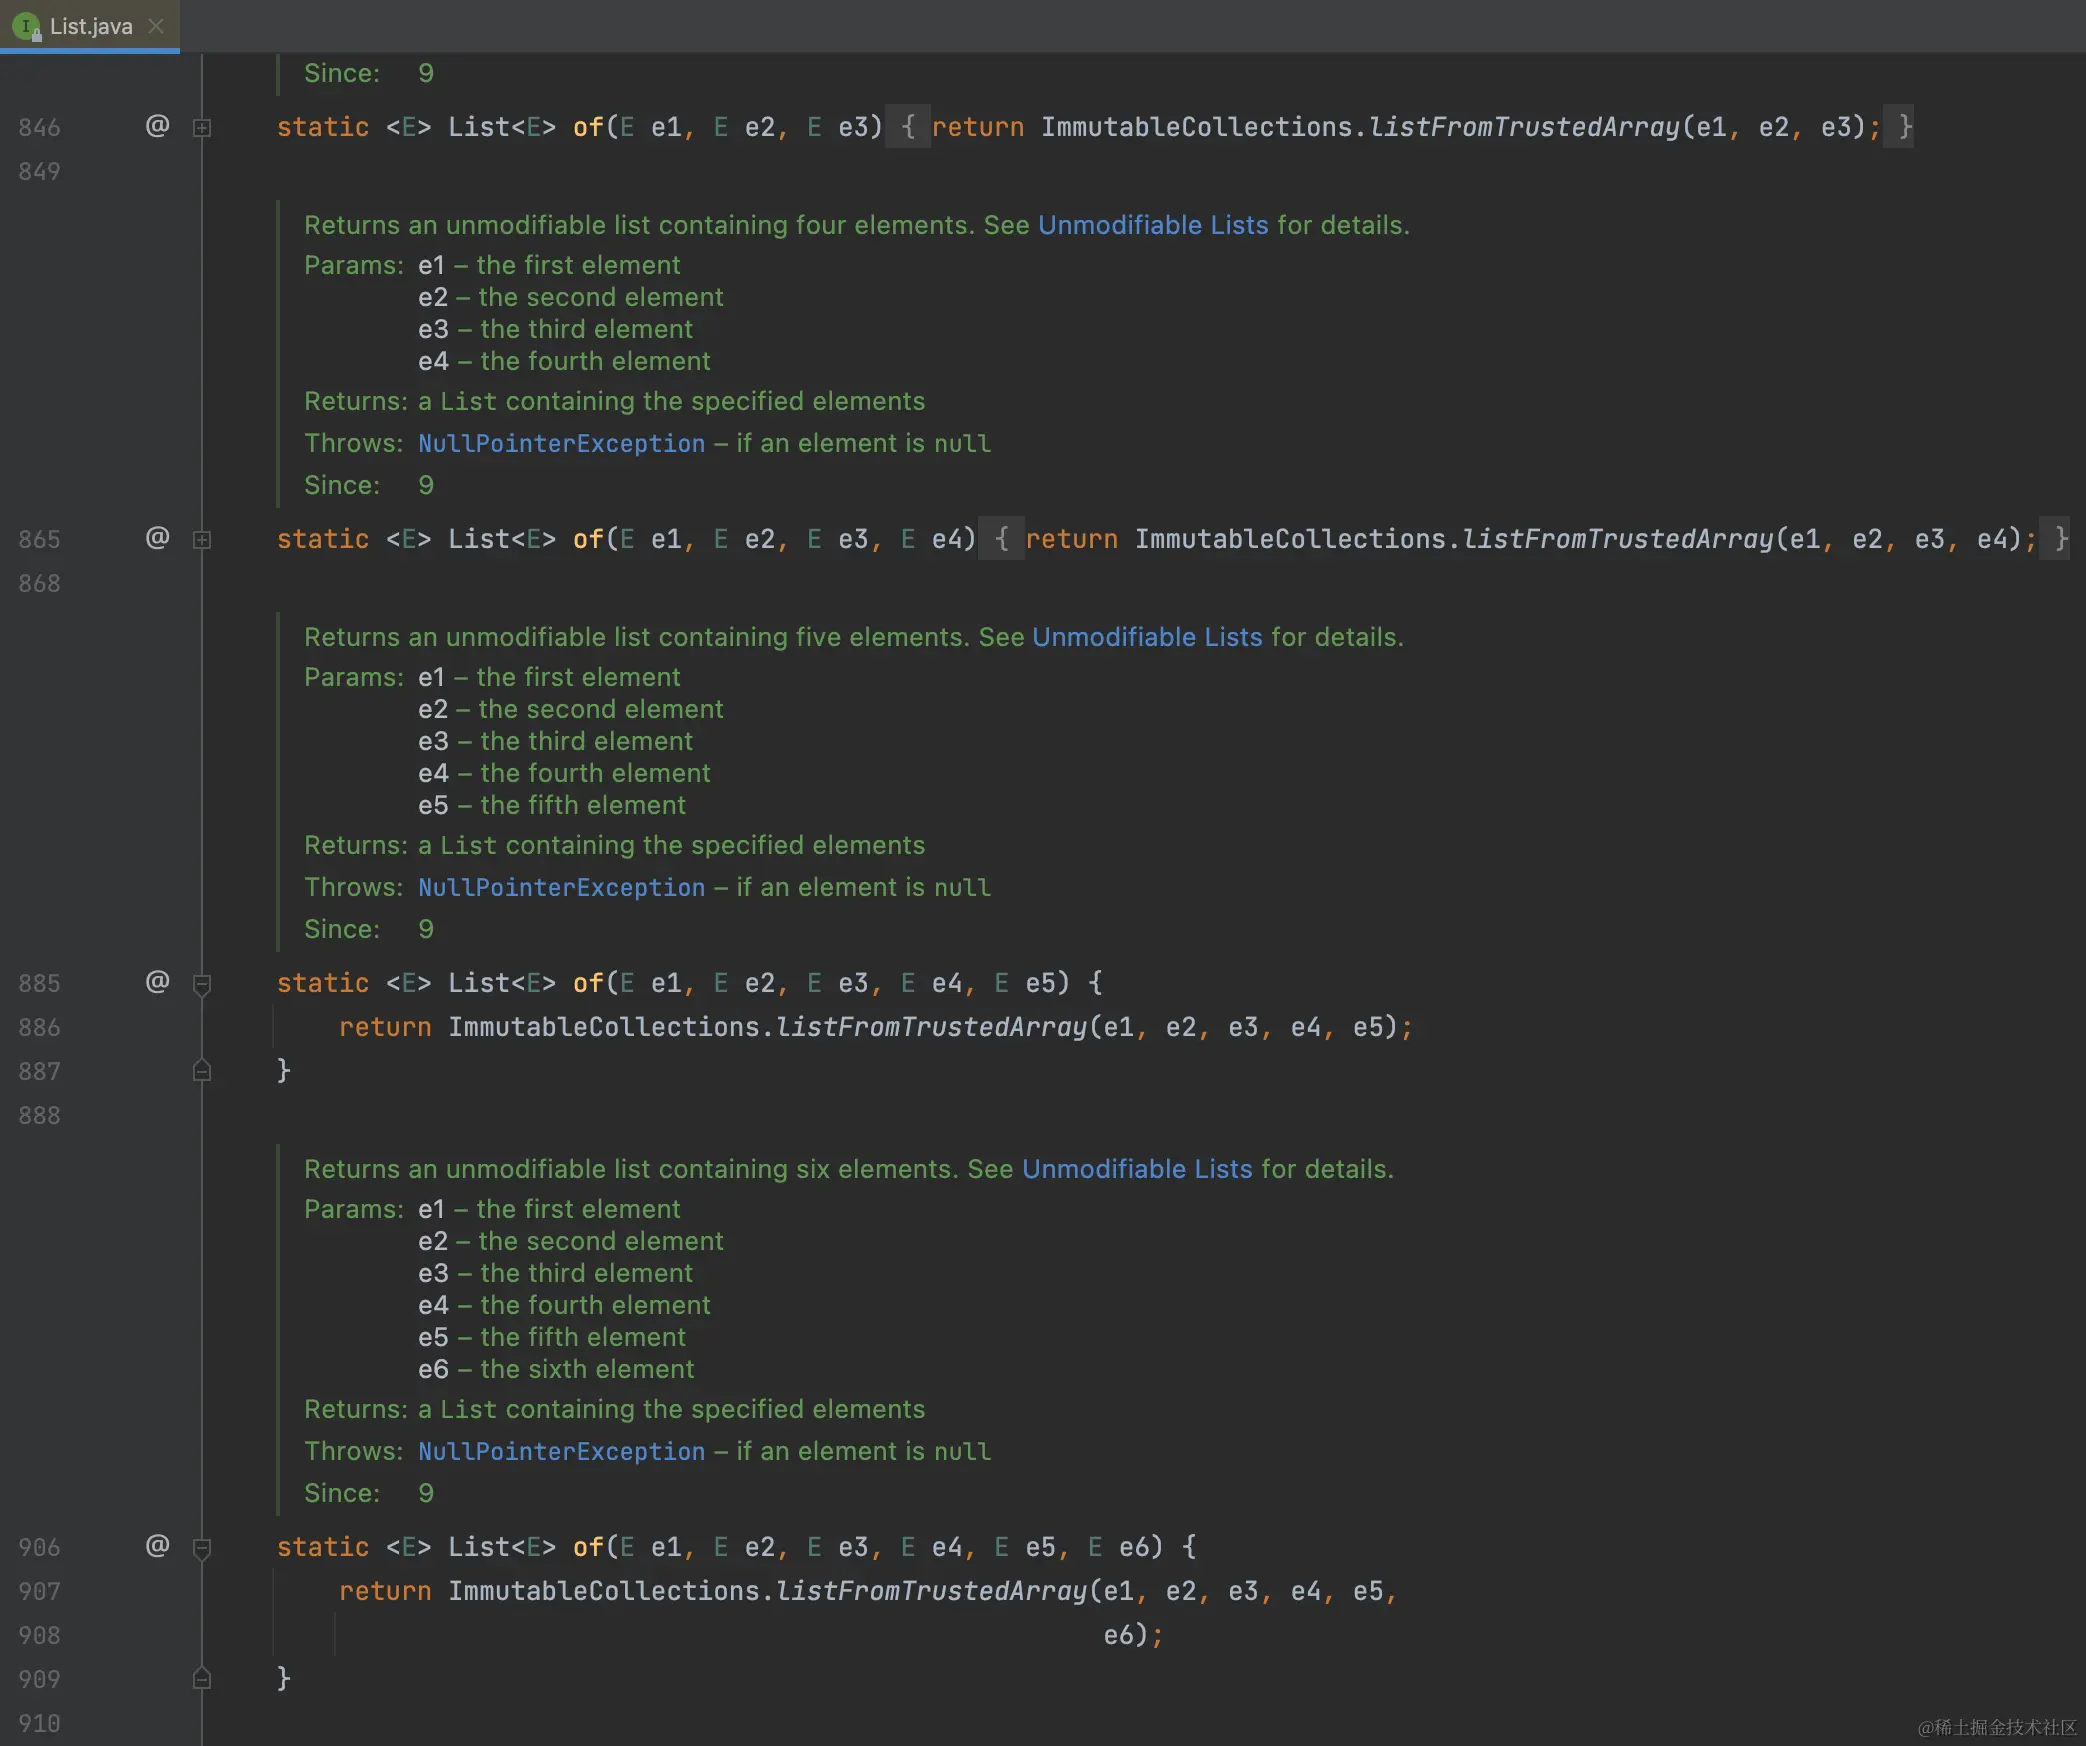Open NullPointerException link in four elements doc
The width and height of the screenshot is (2086, 1746).
[561, 443]
